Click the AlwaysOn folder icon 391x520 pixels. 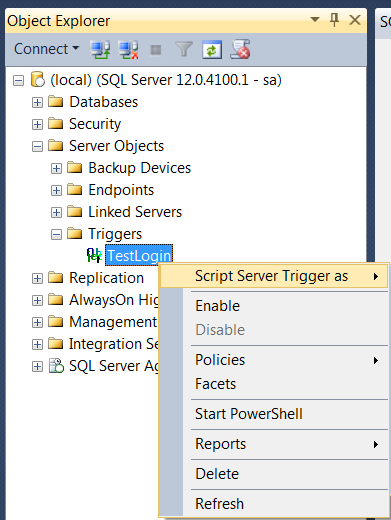55,299
